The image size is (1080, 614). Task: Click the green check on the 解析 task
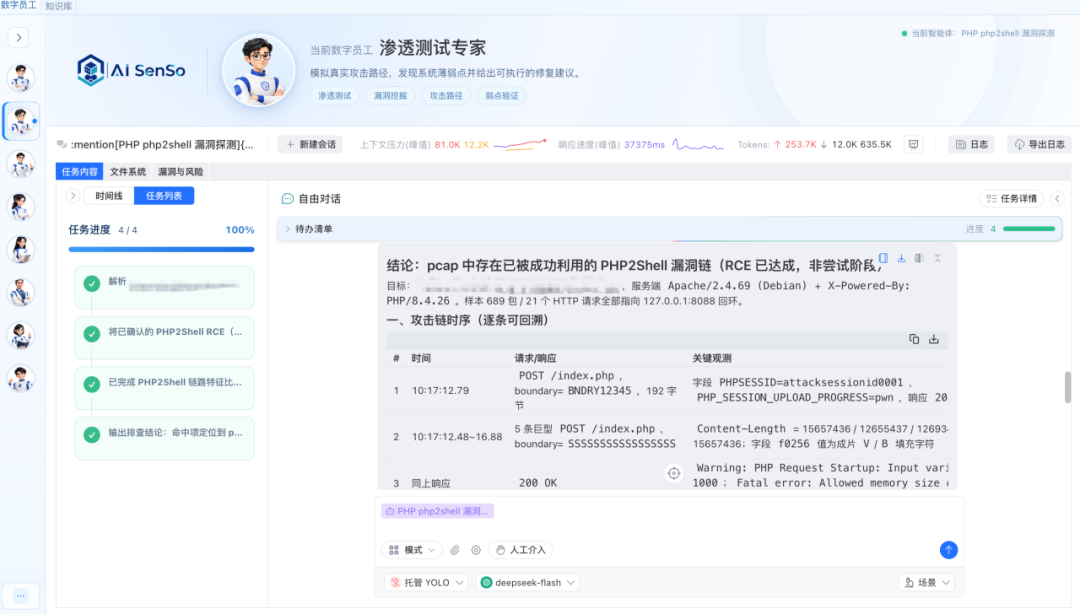[x=92, y=283]
